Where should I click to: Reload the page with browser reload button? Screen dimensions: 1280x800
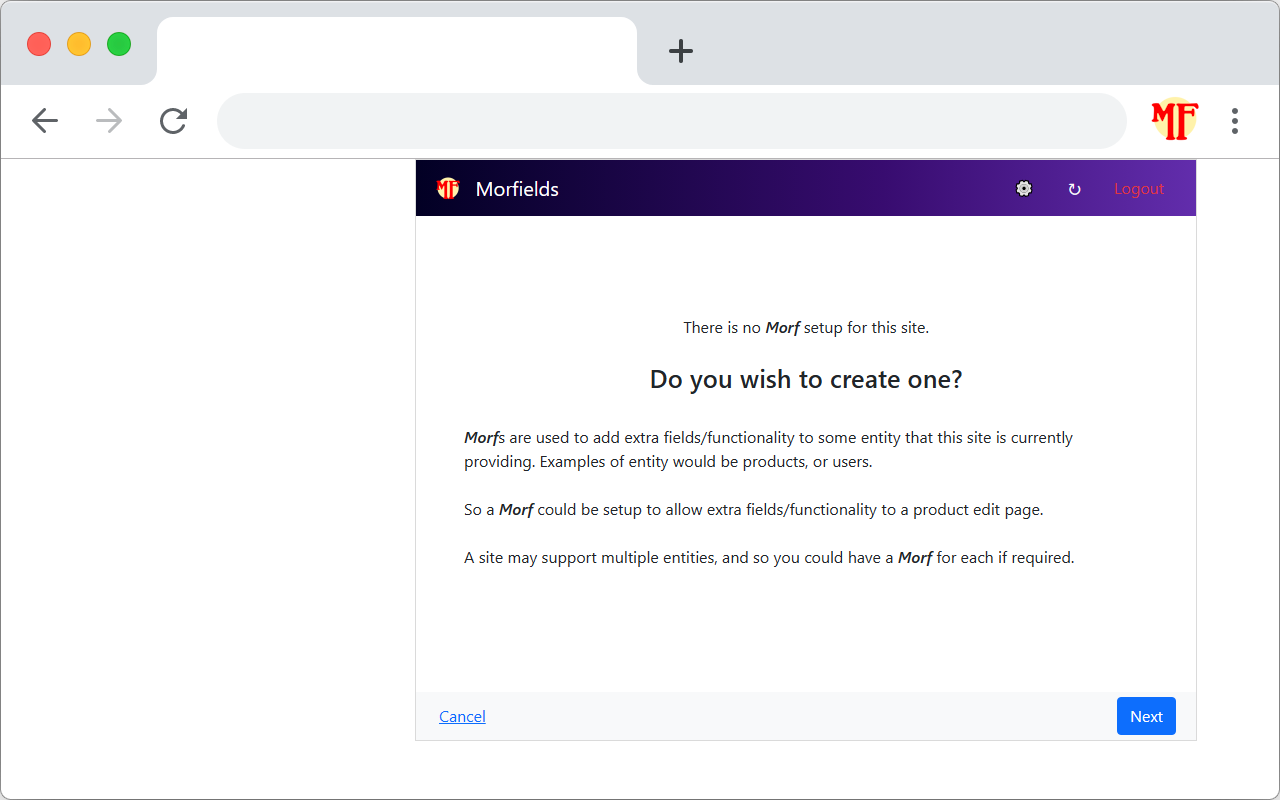[174, 121]
